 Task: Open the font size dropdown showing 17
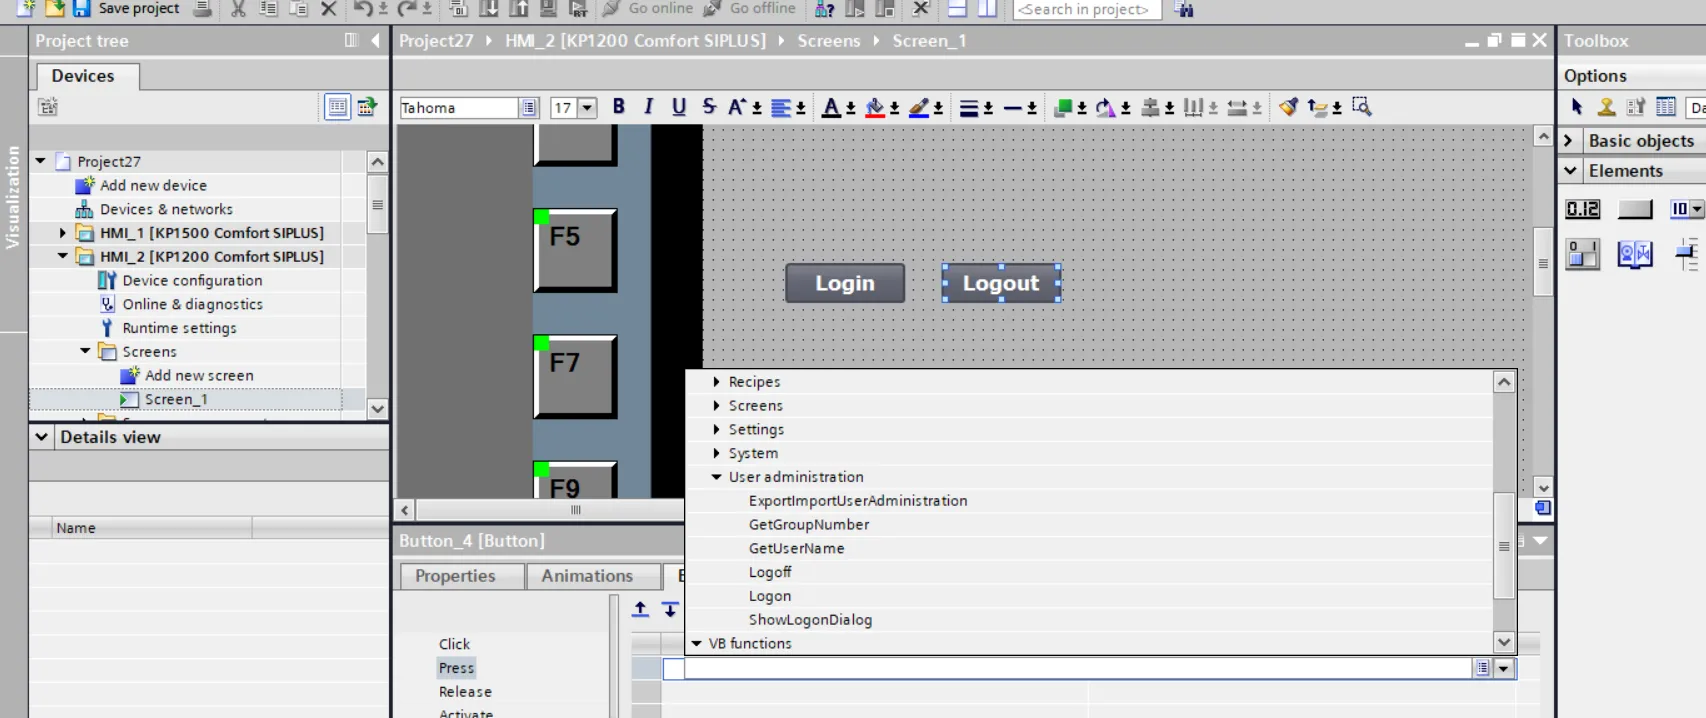click(x=588, y=107)
